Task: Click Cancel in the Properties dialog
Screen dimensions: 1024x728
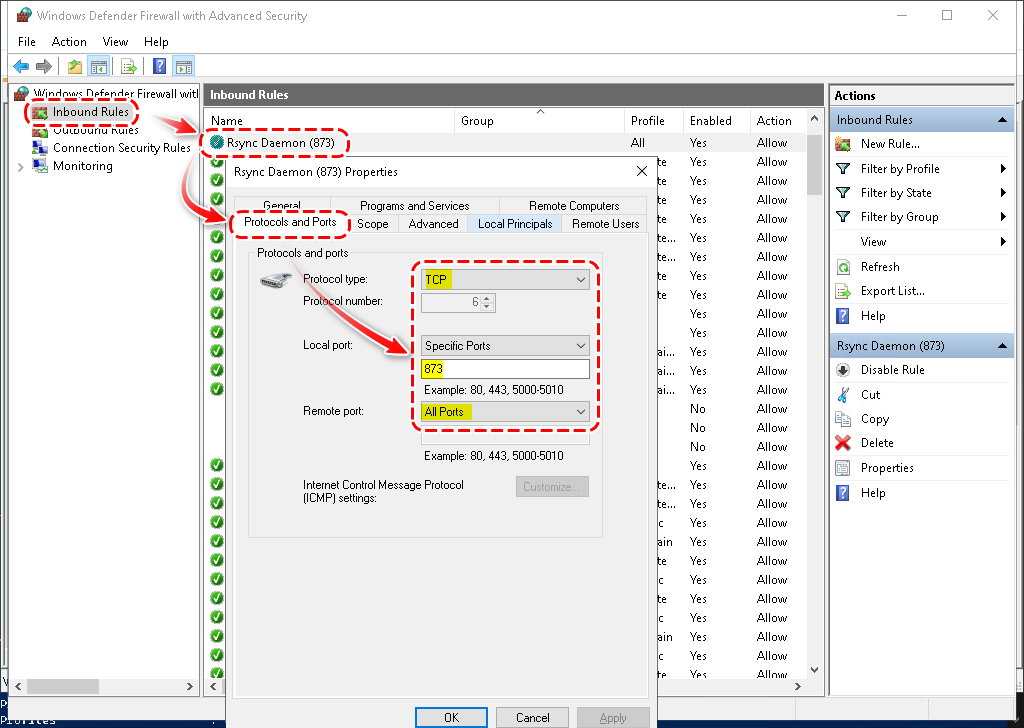Action: (x=532, y=717)
